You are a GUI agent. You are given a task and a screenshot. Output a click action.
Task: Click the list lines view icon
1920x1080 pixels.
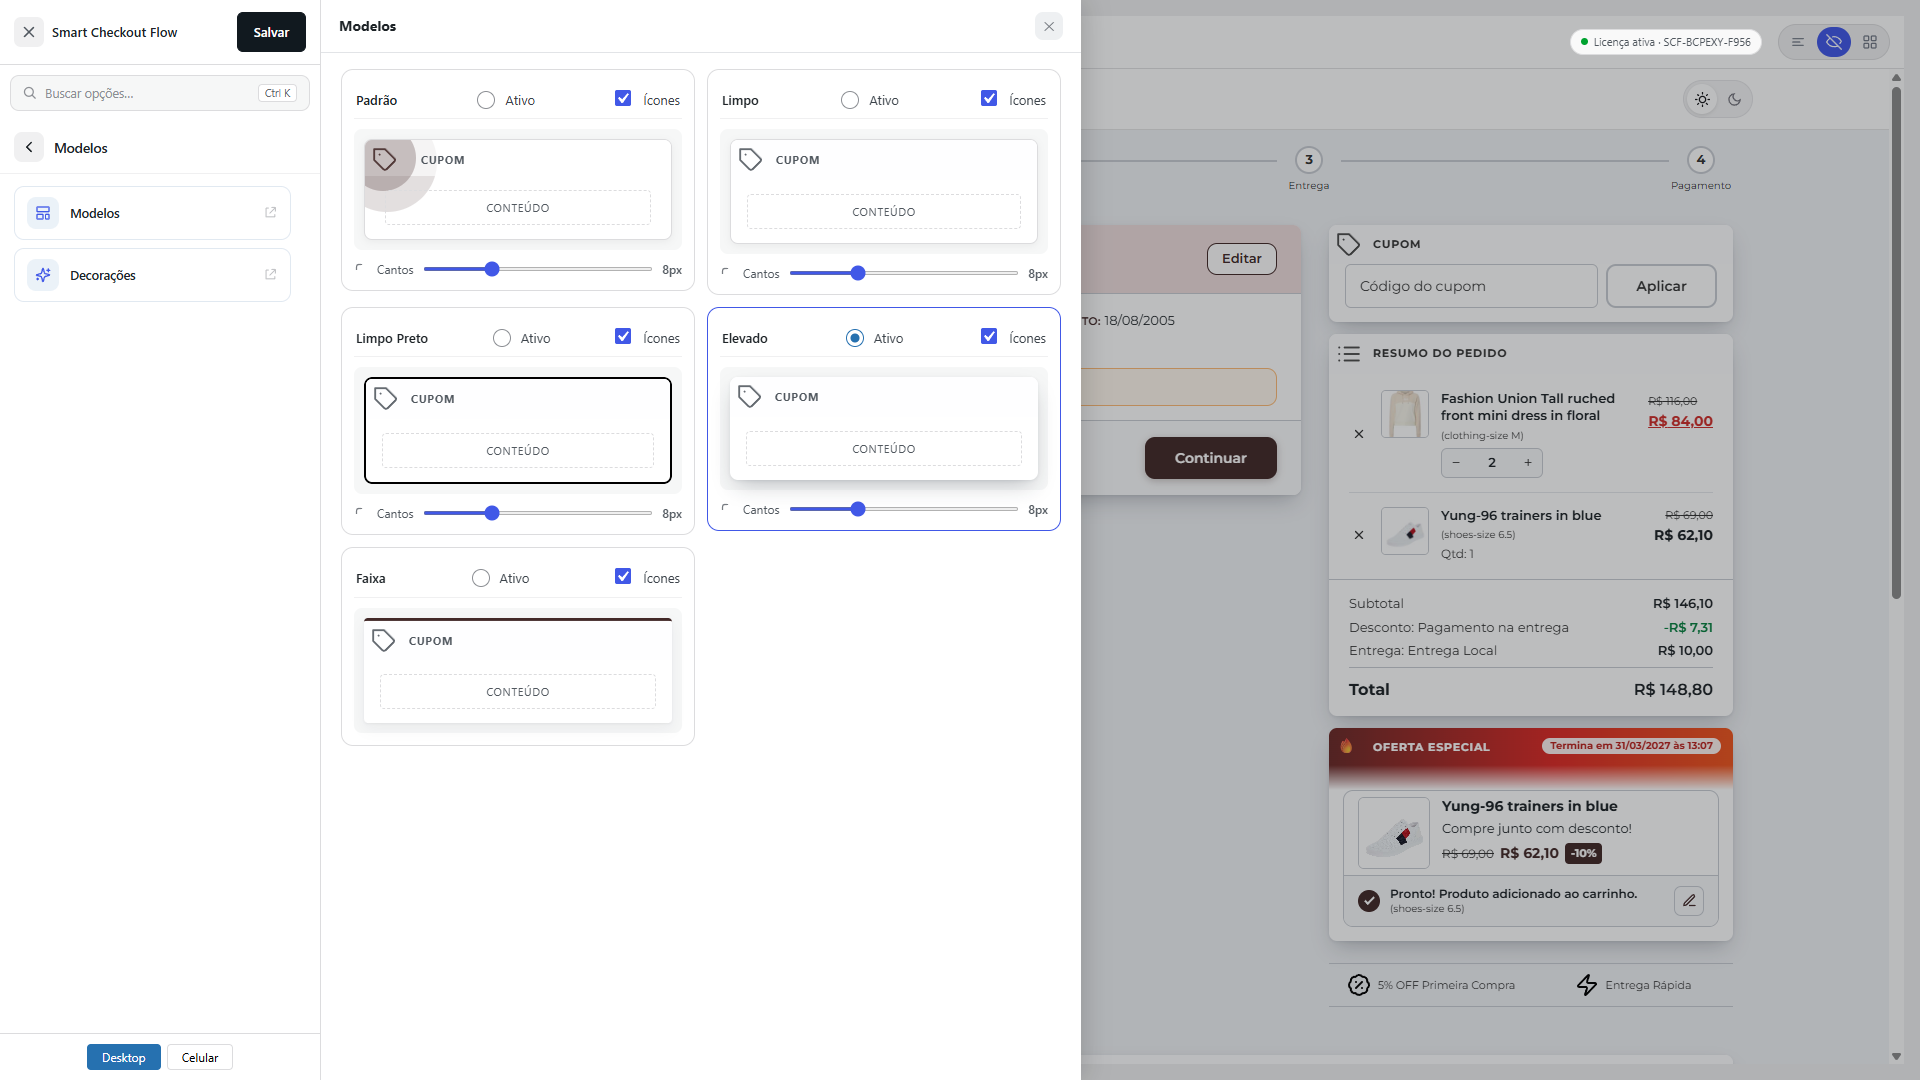pos(1798,42)
